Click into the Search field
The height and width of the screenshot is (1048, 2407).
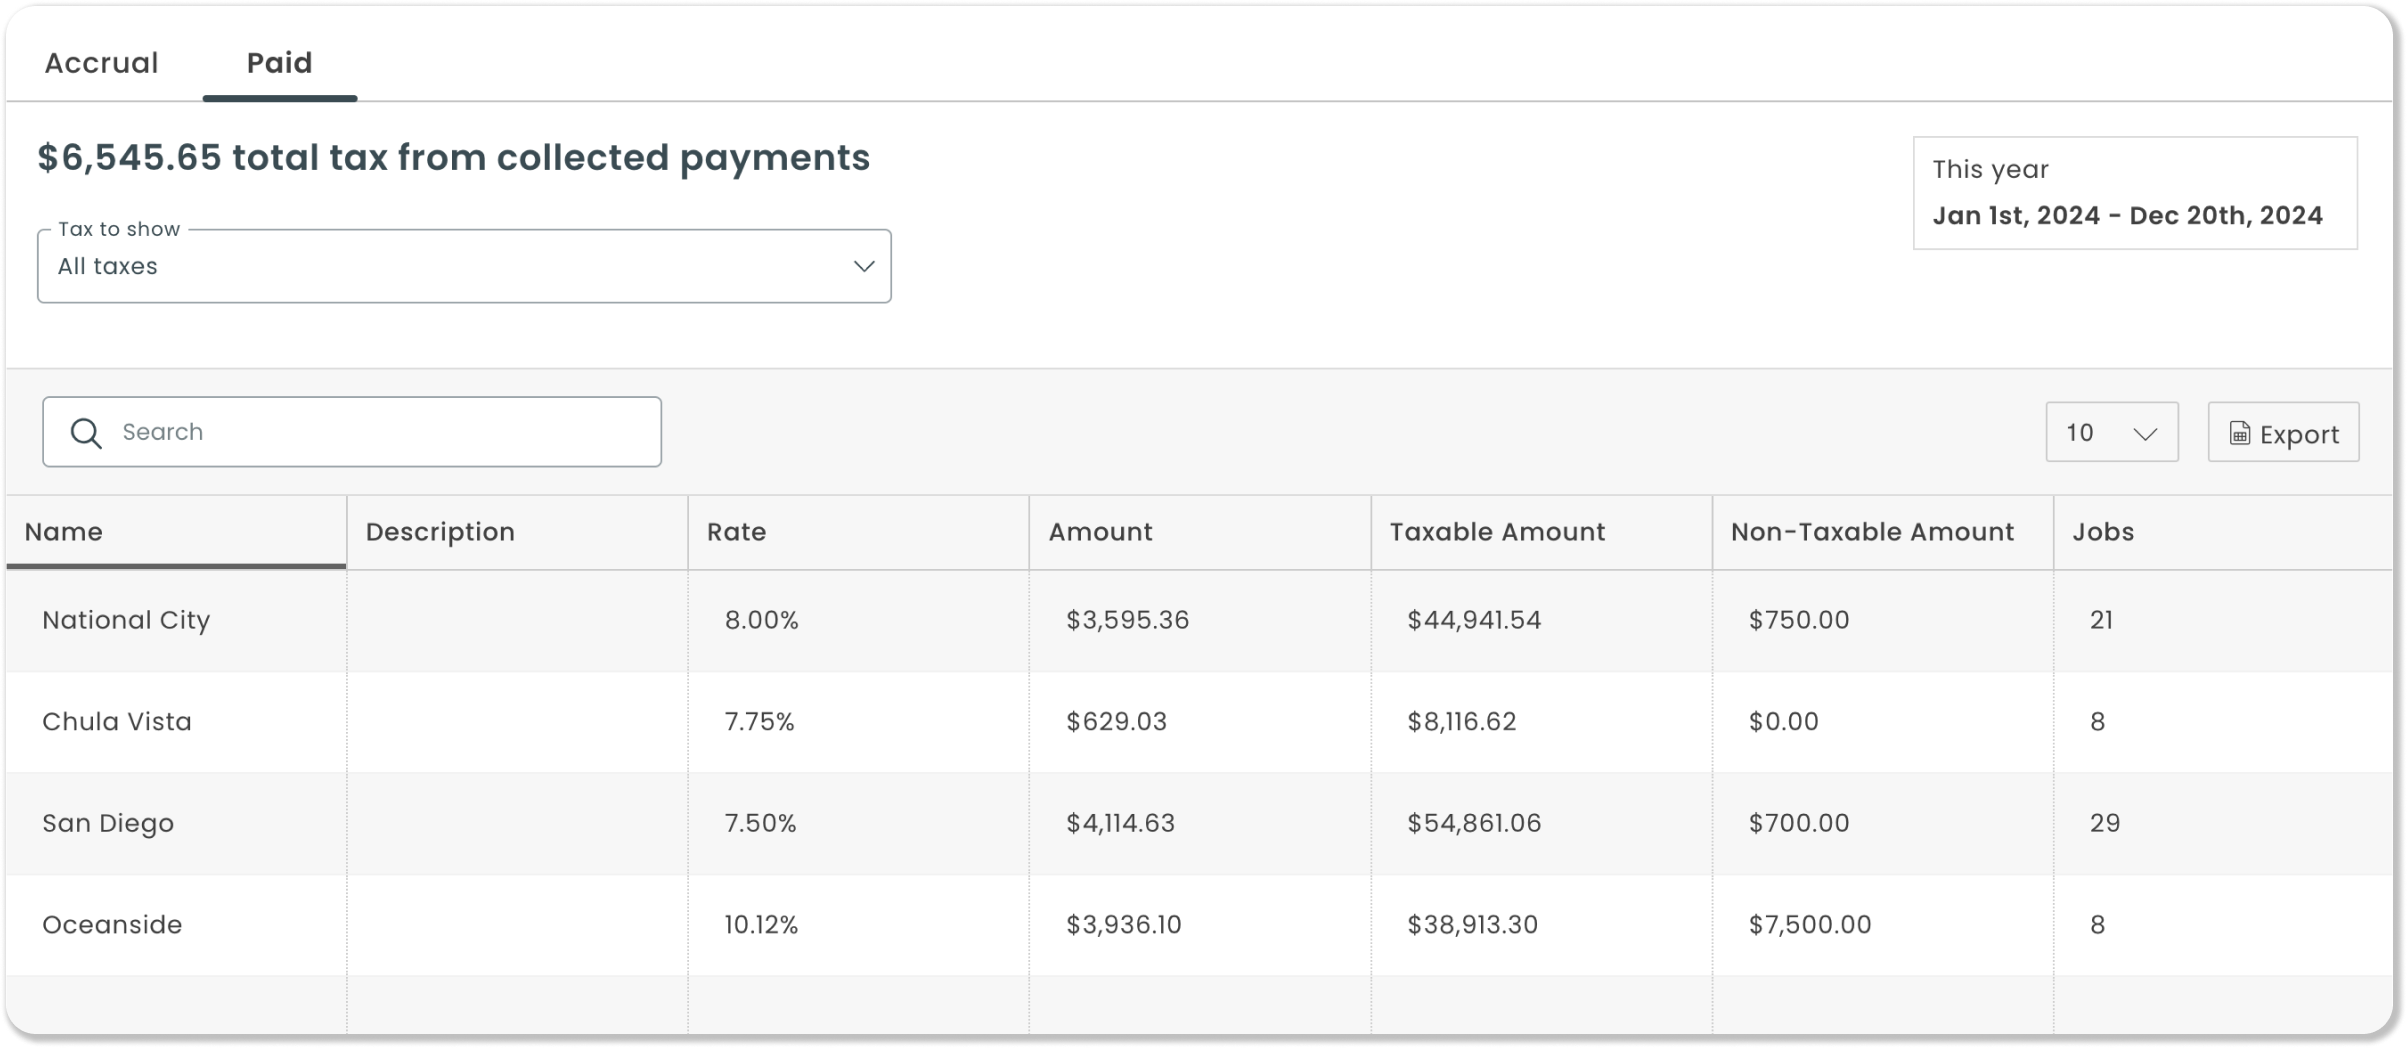click(352, 432)
